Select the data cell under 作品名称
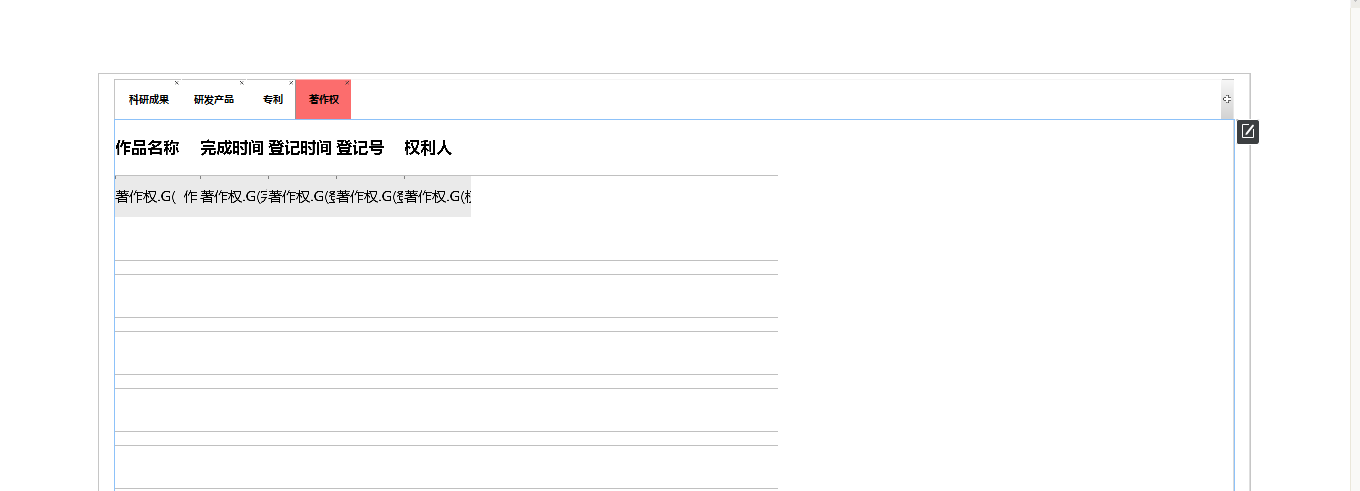 click(157, 197)
